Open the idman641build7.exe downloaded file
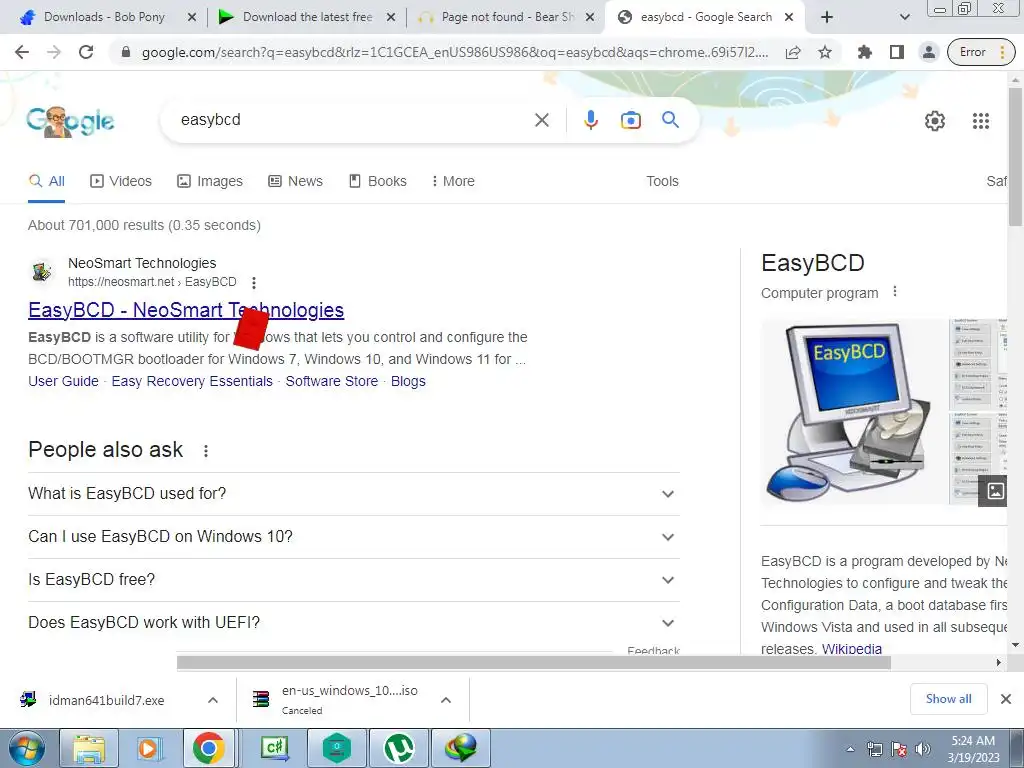This screenshot has height=768, width=1024. tap(106, 700)
